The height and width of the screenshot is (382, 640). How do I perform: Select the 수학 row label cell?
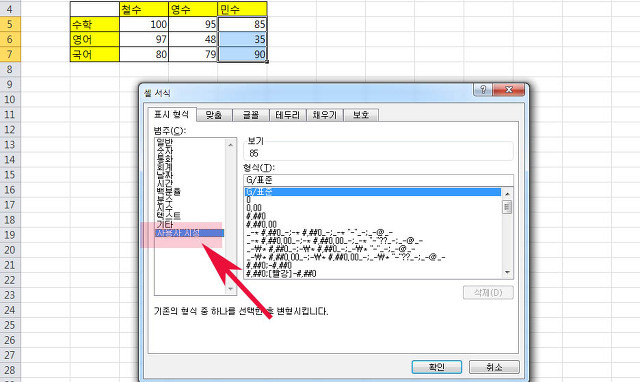coord(94,24)
